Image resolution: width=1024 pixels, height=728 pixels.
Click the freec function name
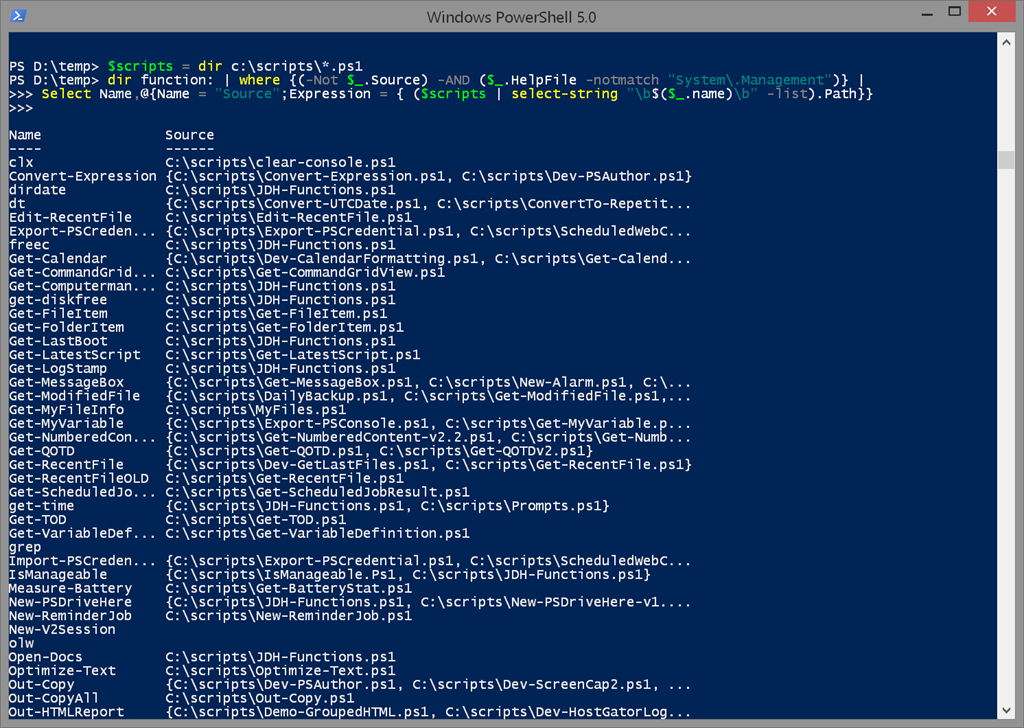coord(29,245)
